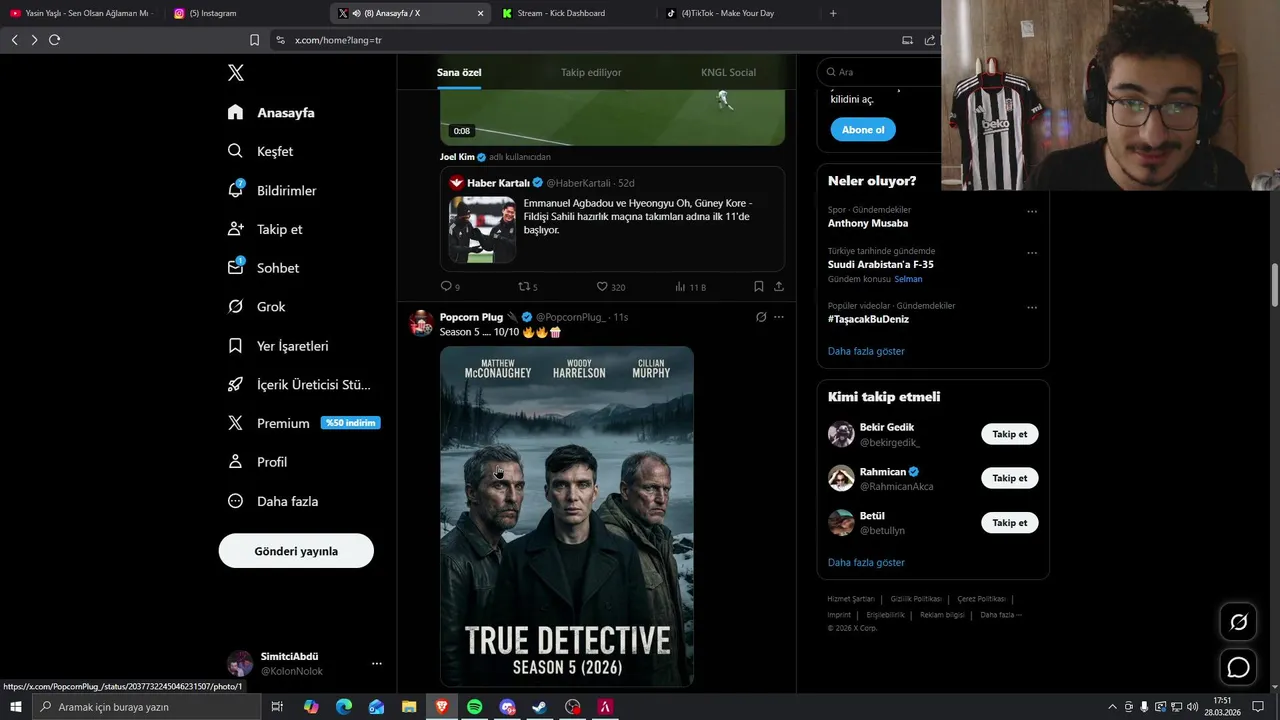The width and height of the screenshot is (1280, 720).
Task: Open Steam from taskbar
Action: [x=539, y=707]
